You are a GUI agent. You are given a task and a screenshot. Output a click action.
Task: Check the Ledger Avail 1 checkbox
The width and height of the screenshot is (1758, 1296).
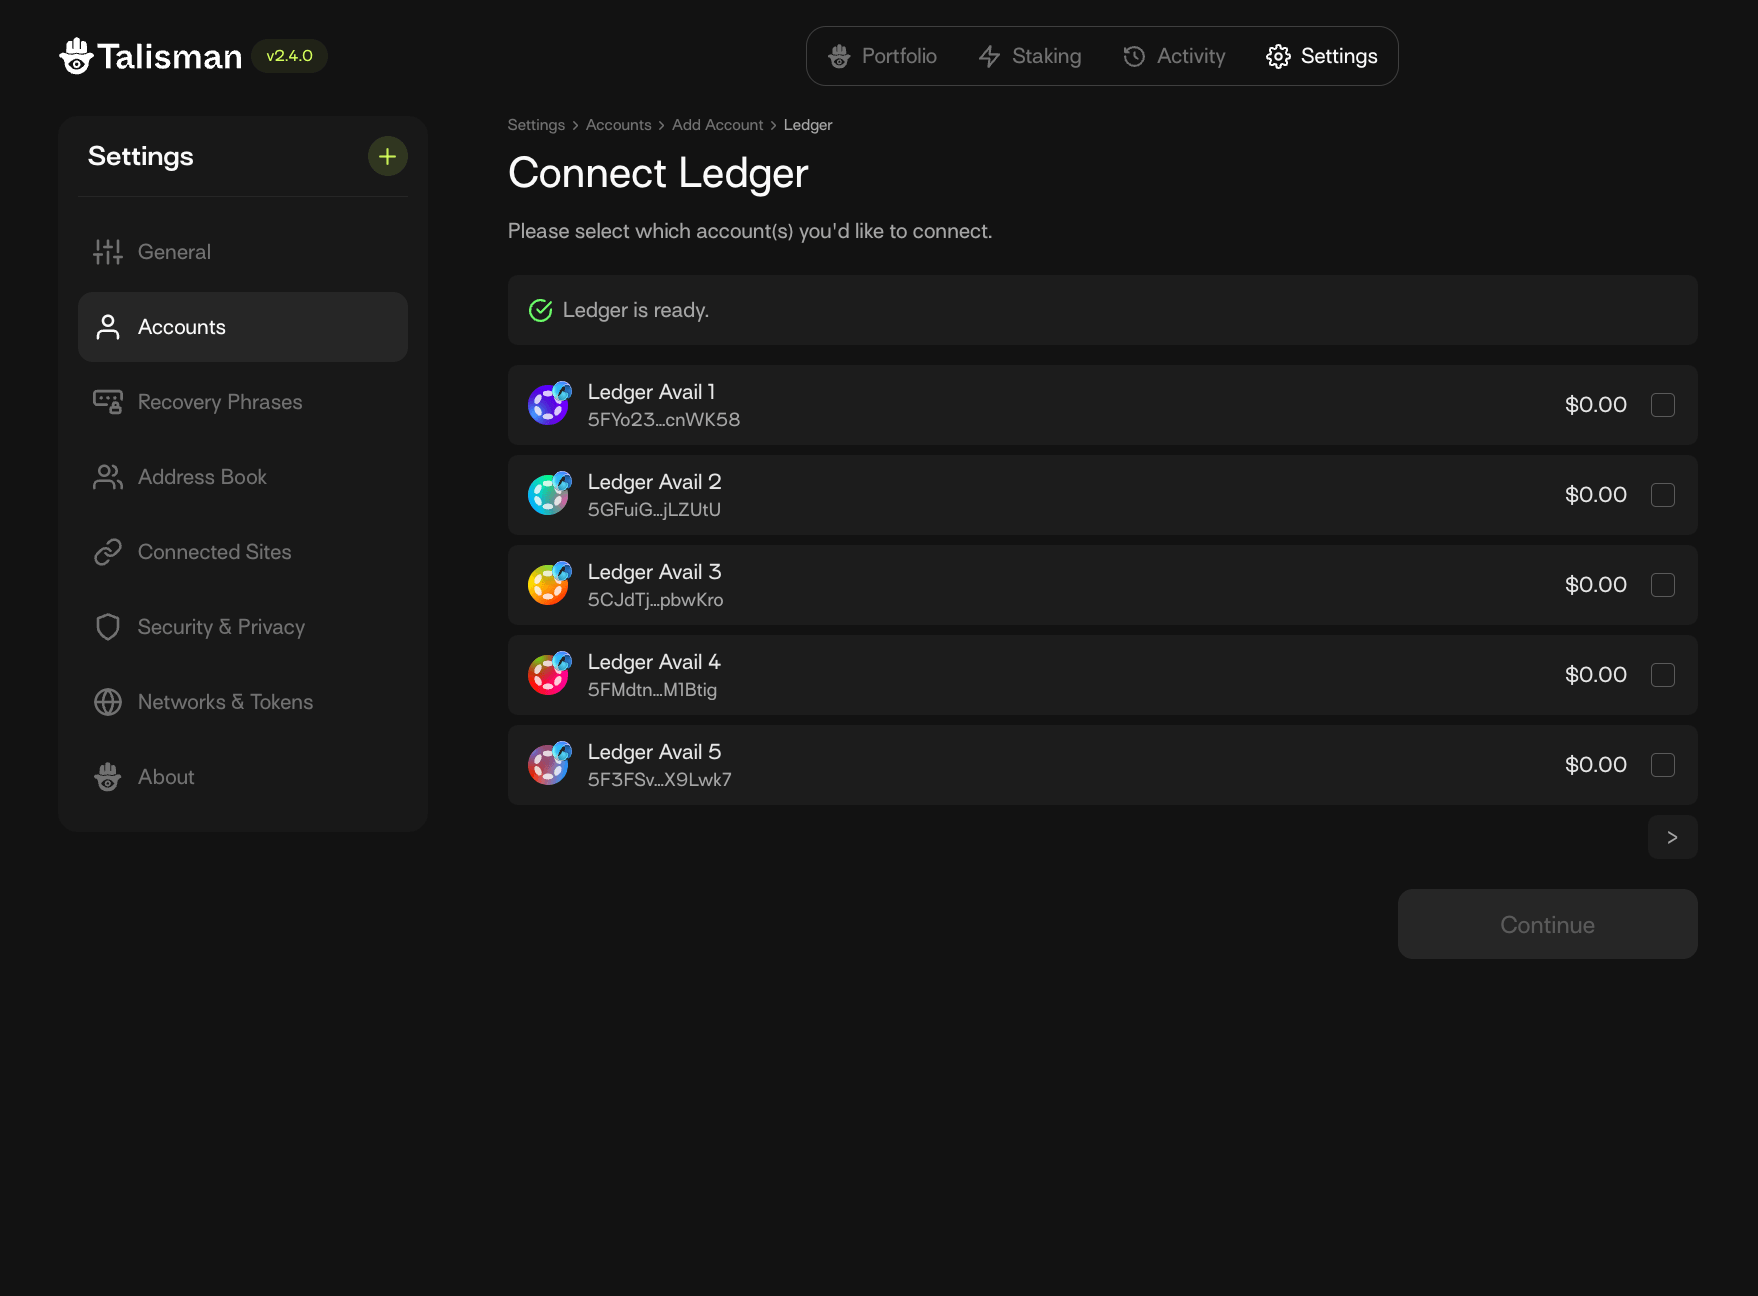tap(1662, 405)
